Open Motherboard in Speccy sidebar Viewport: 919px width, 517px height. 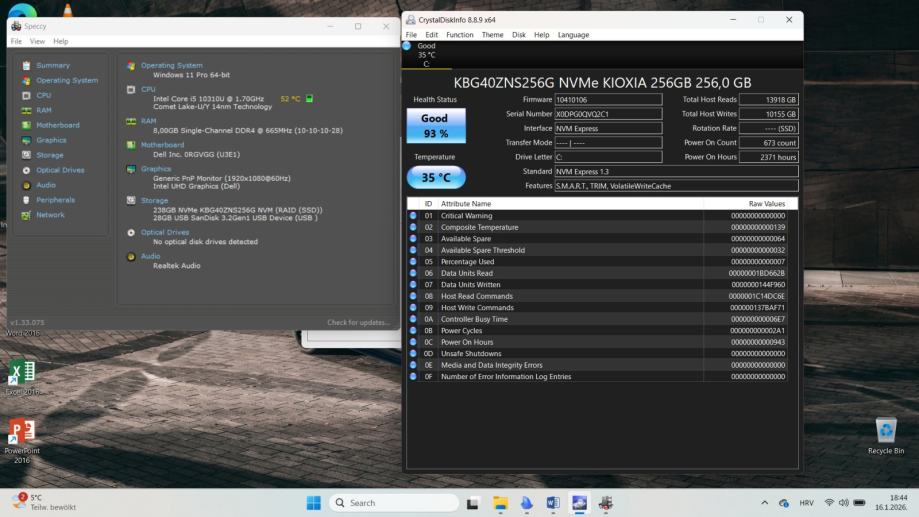point(57,125)
